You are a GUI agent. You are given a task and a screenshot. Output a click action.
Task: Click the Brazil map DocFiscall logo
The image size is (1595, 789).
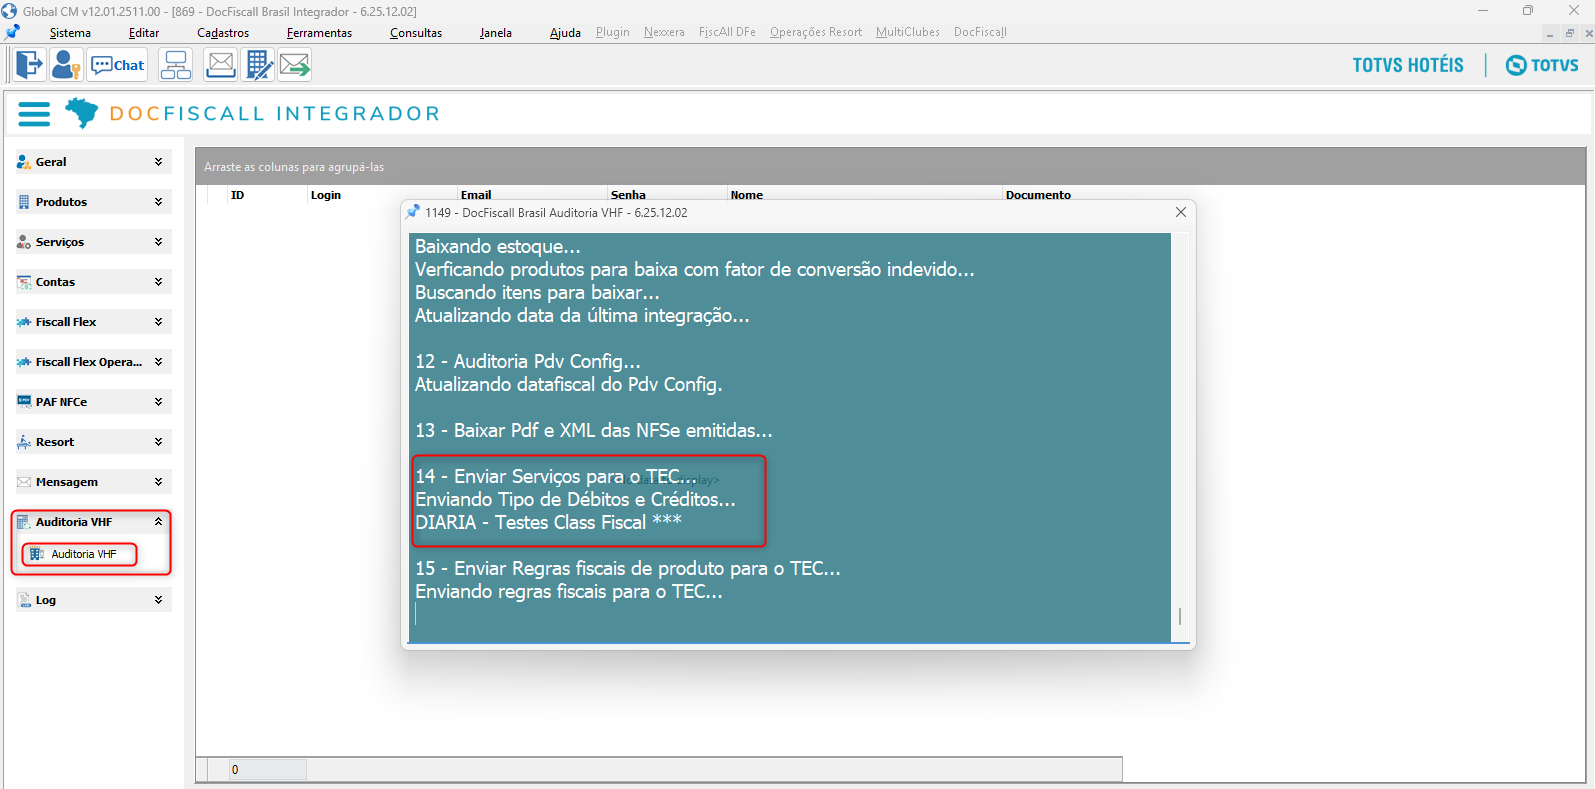point(82,113)
